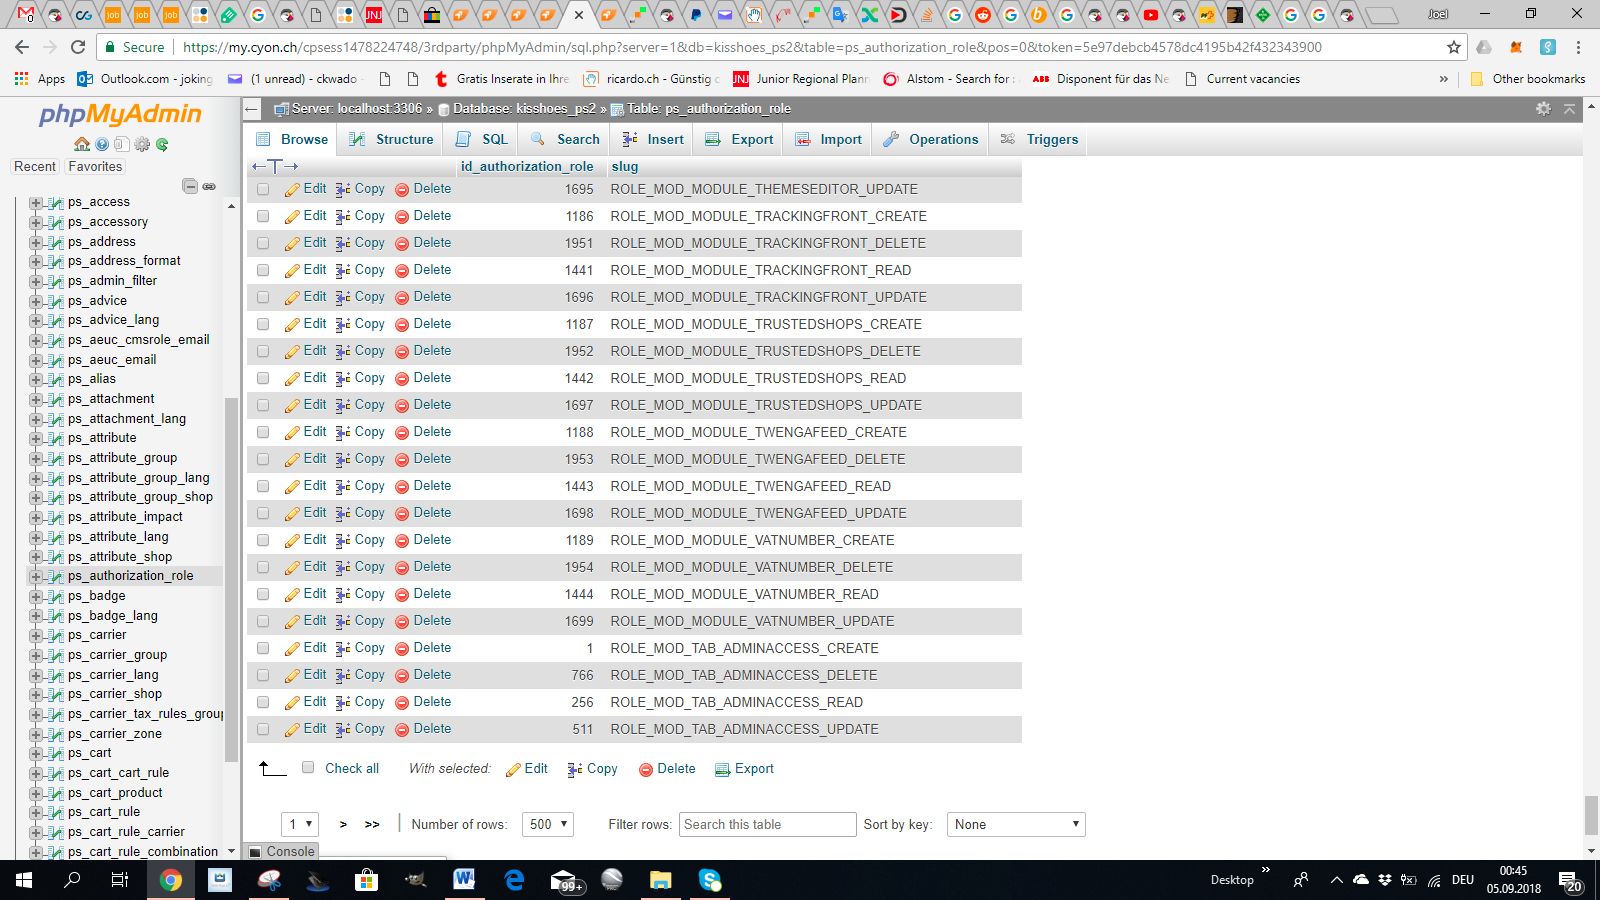The width and height of the screenshot is (1600, 900).
Task: Expand ps_alias tree node
Action: [36, 380]
